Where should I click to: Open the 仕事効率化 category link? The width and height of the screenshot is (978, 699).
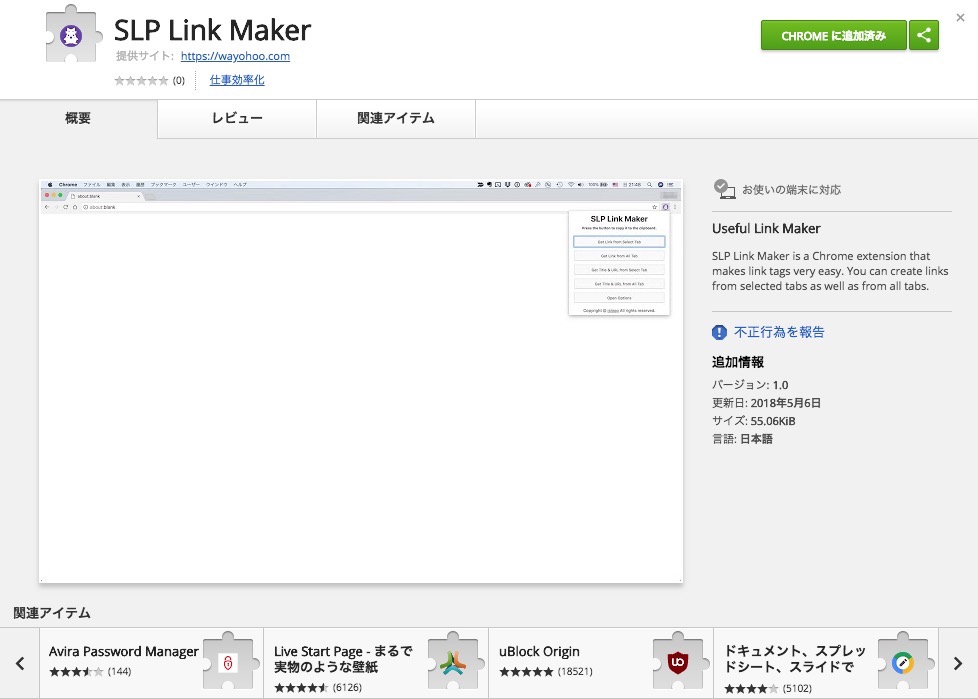(x=237, y=80)
